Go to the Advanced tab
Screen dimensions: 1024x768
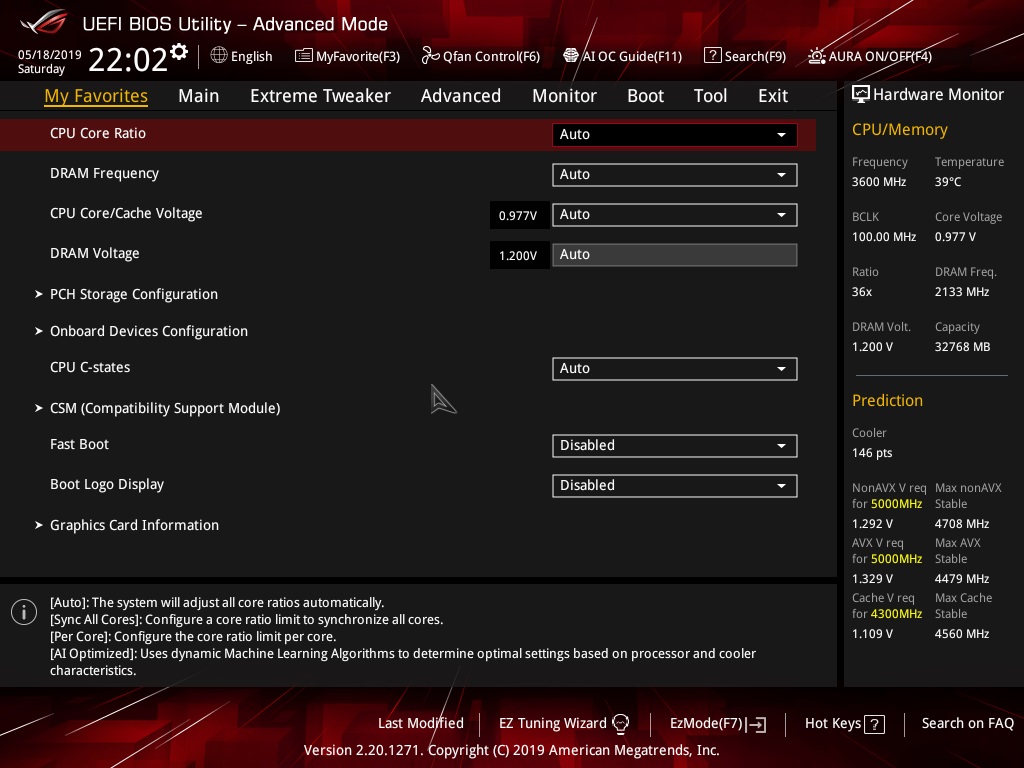coord(460,96)
